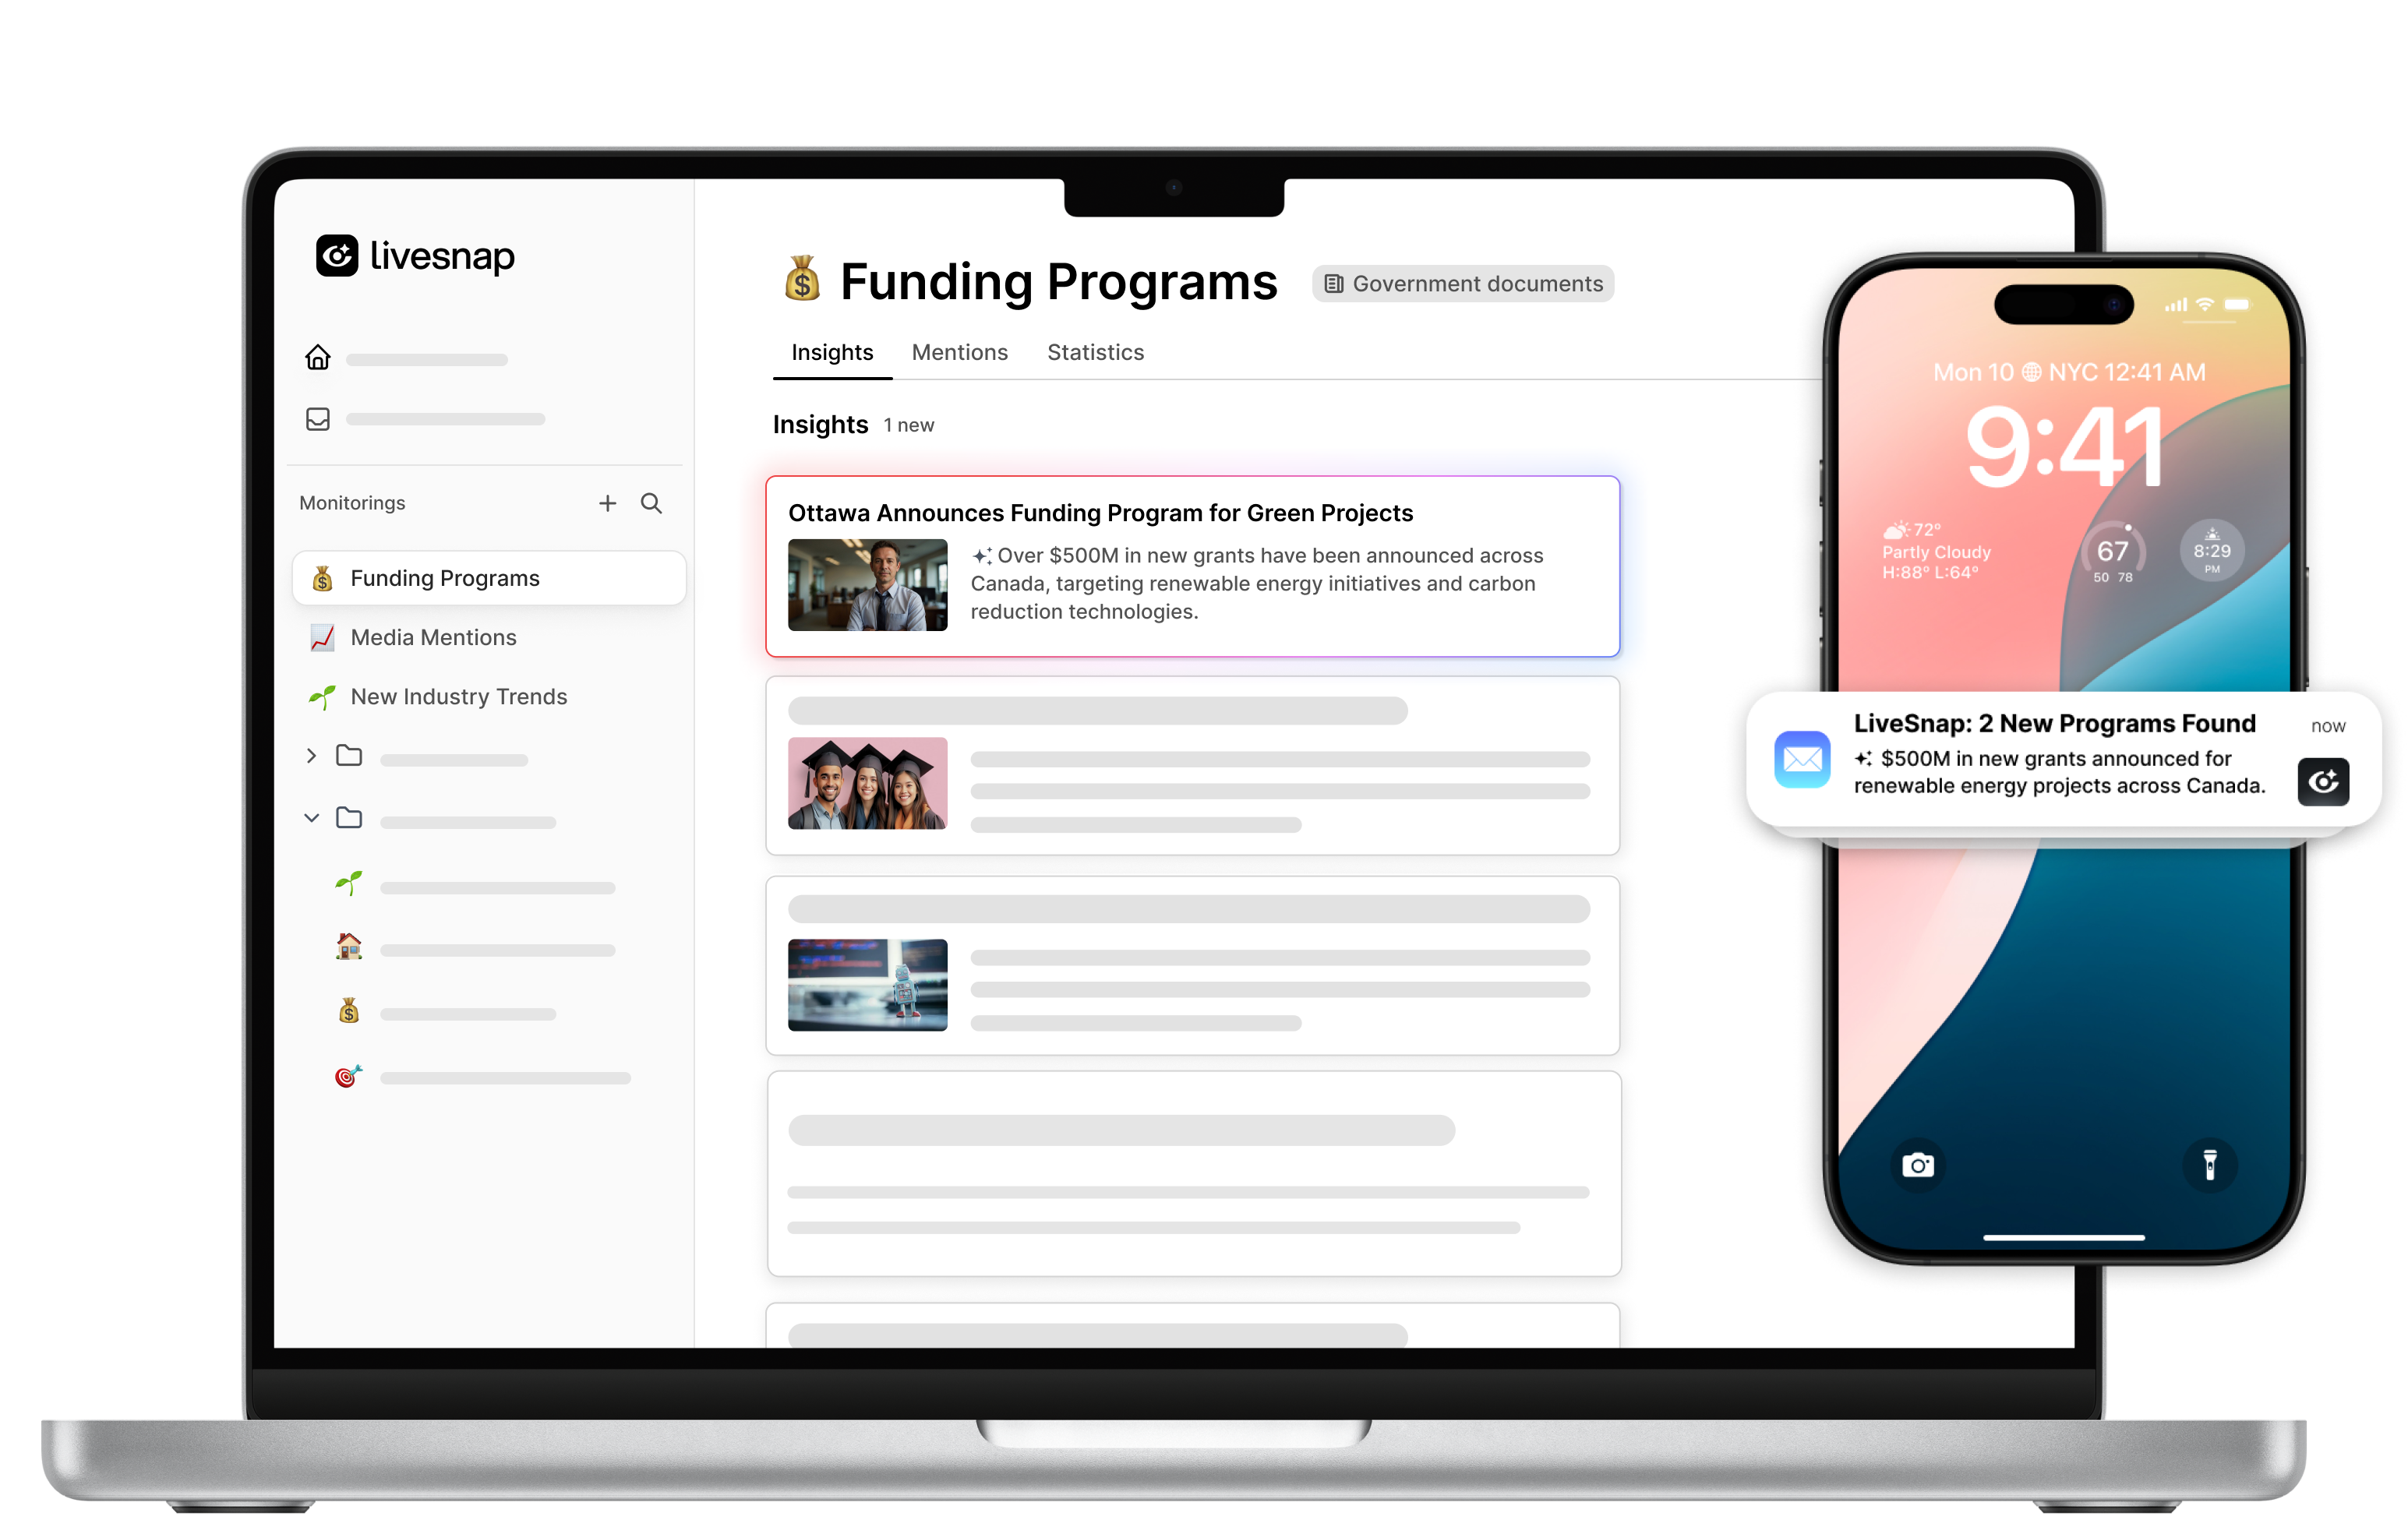Click the money bag icon for Funding Programs
Screen dimensions: 2408x1527
pyautogui.click(x=325, y=577)
